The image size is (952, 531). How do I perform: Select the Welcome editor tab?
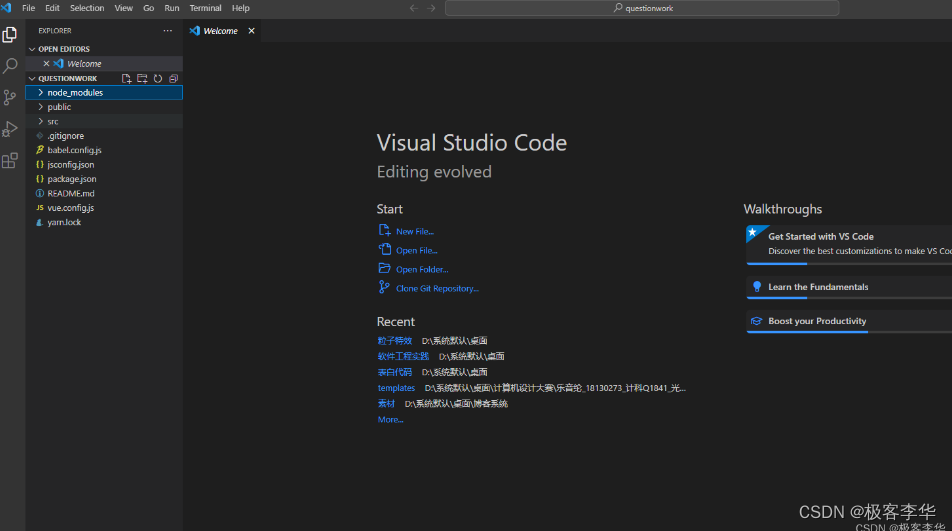pos(222,30)
